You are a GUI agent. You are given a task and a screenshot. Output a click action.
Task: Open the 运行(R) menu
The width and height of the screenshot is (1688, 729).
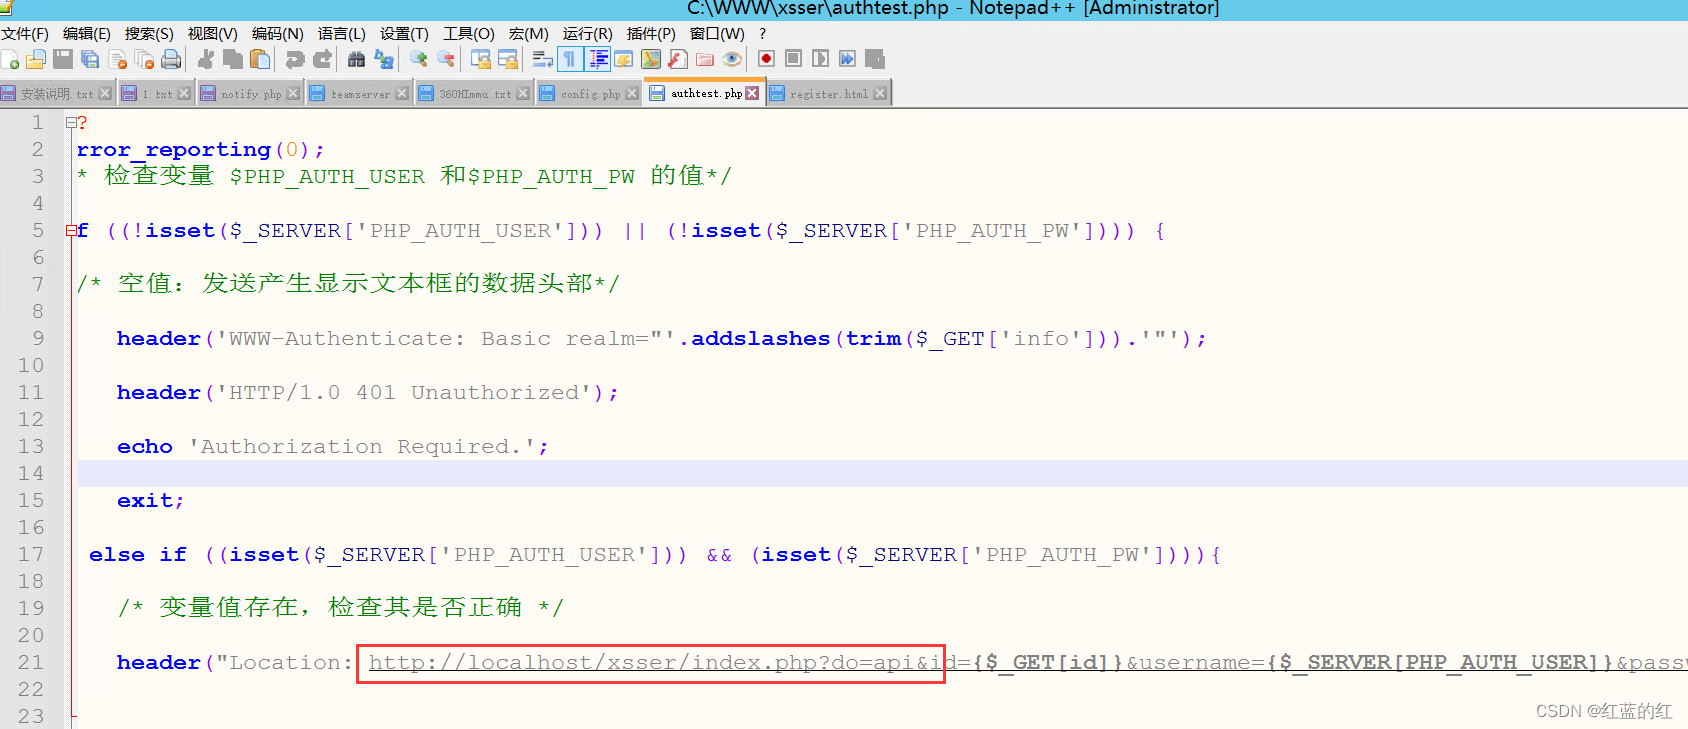[588, 34]
